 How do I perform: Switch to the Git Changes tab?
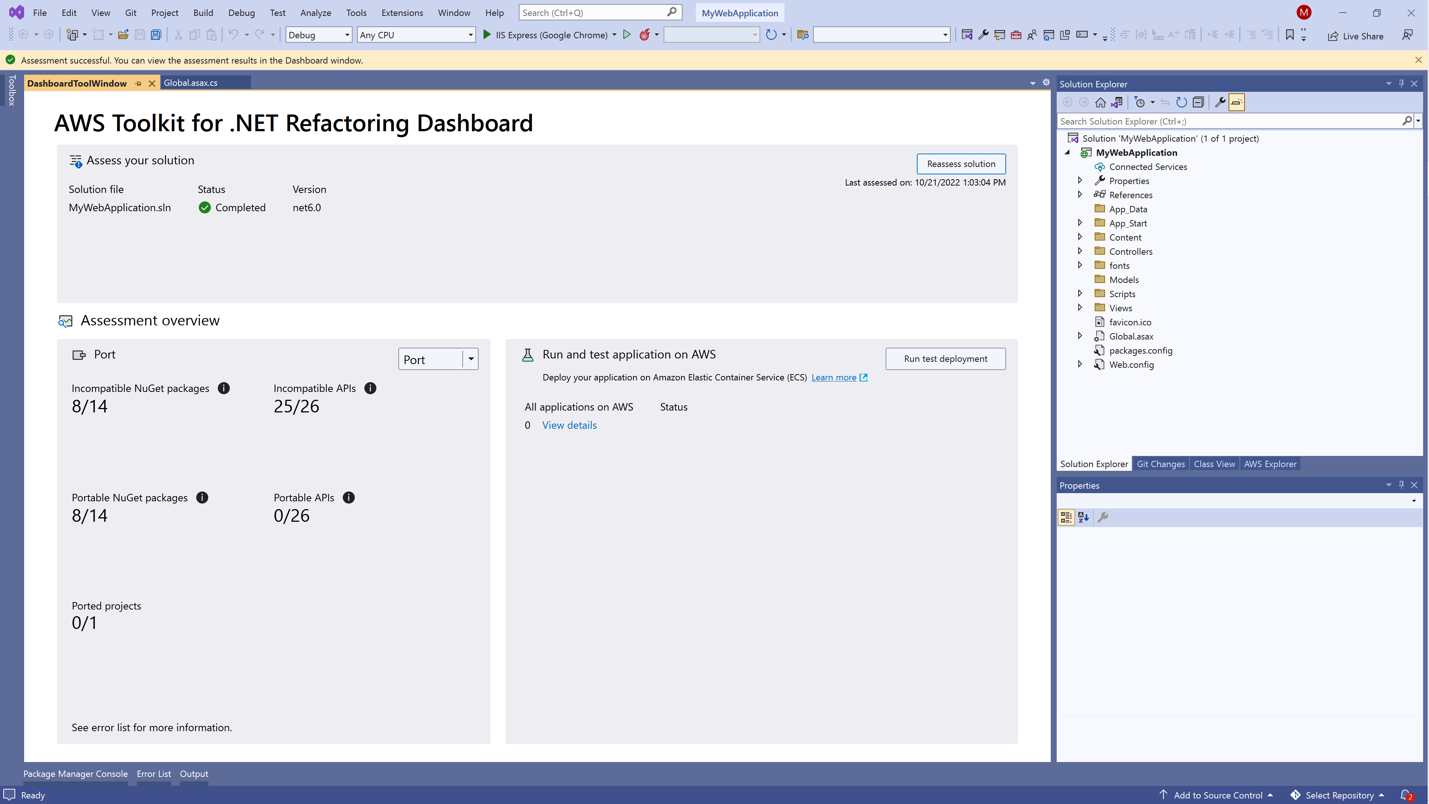coord(1161,464)
